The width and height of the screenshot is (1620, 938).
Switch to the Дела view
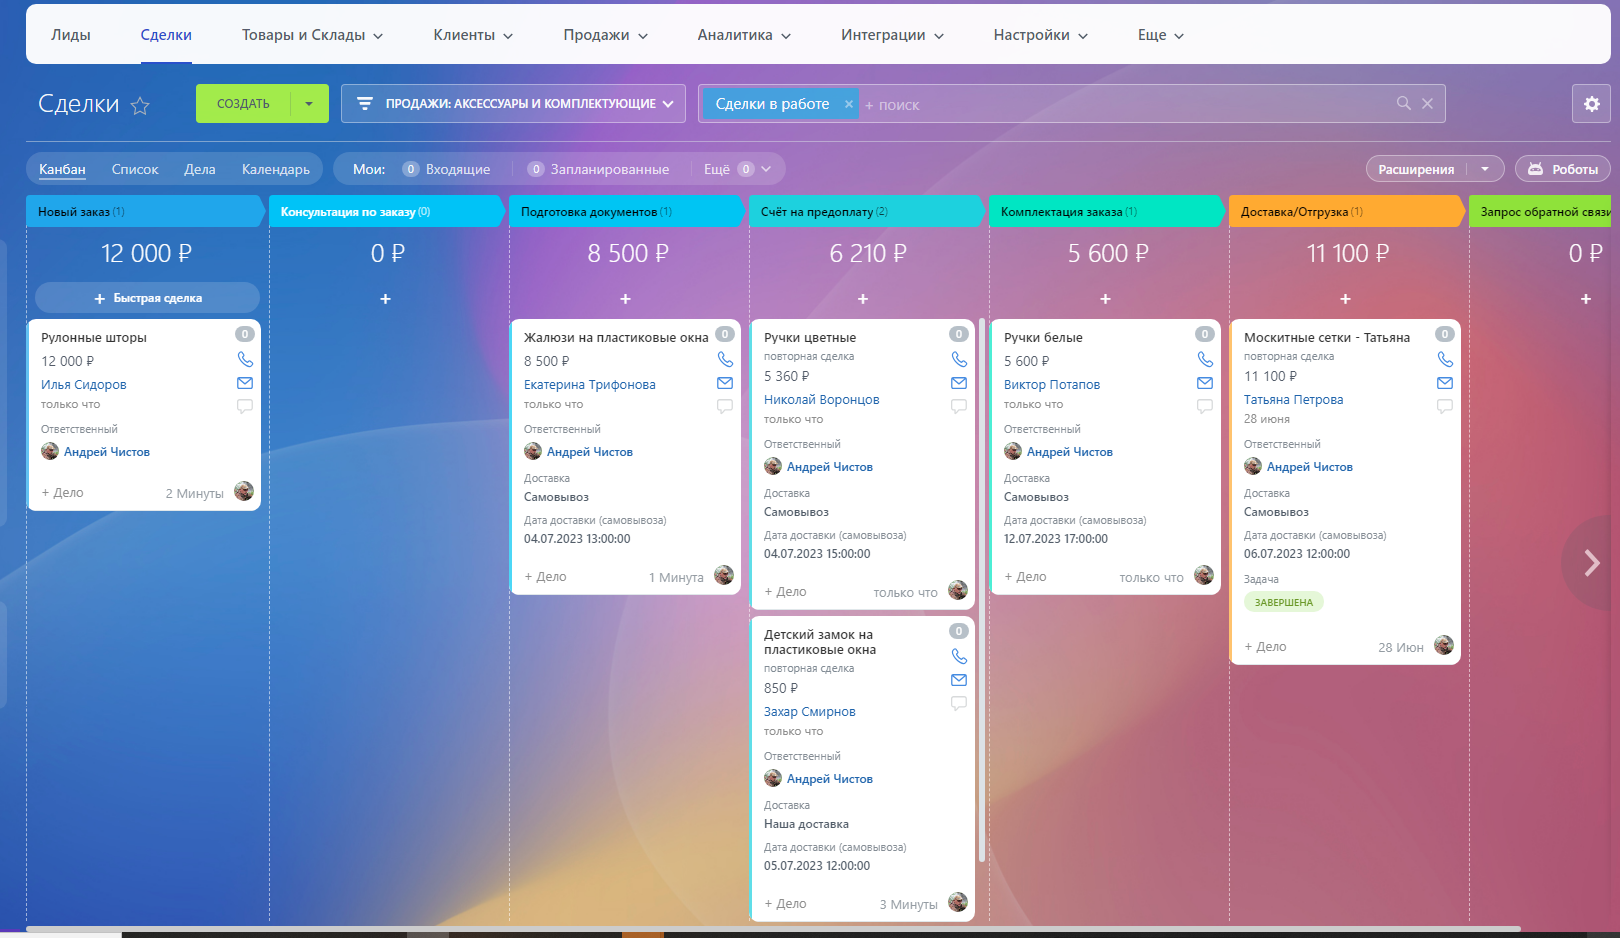pos(200,169)
